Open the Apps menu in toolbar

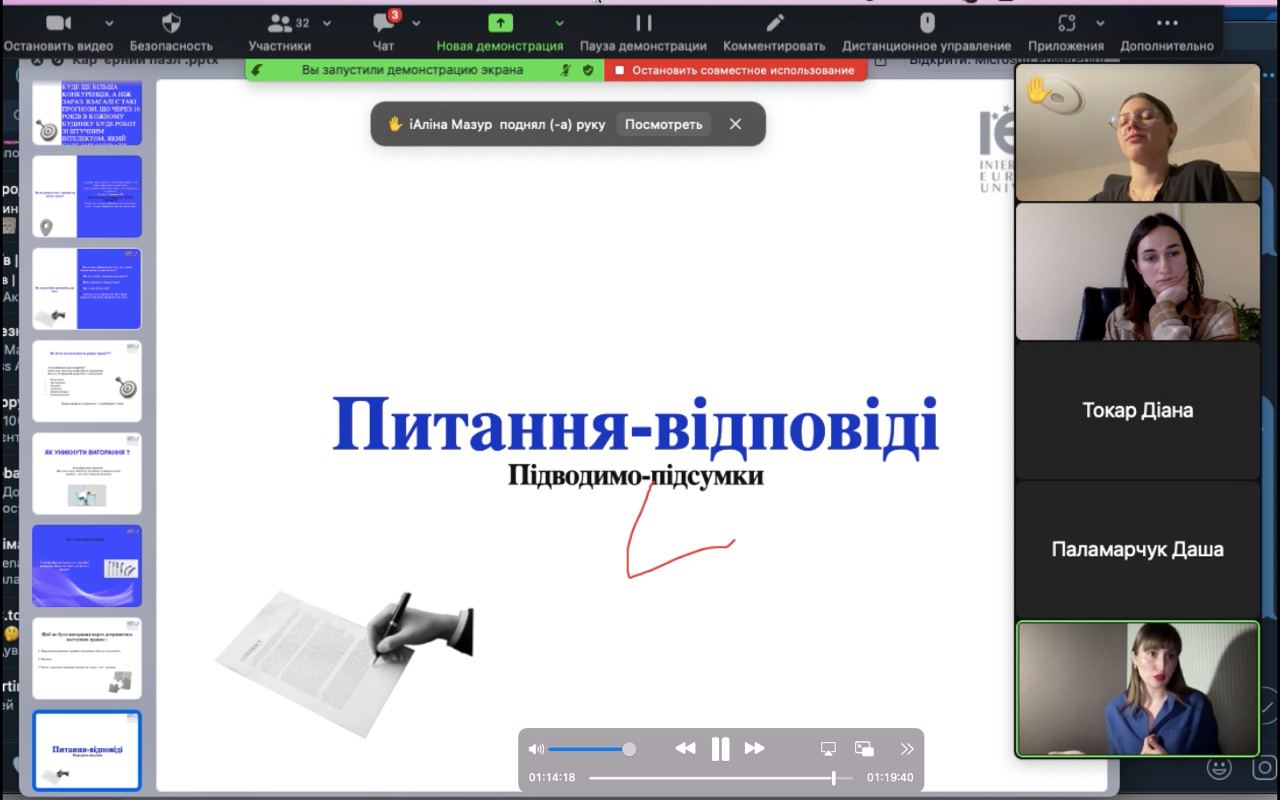[1066, 23]
